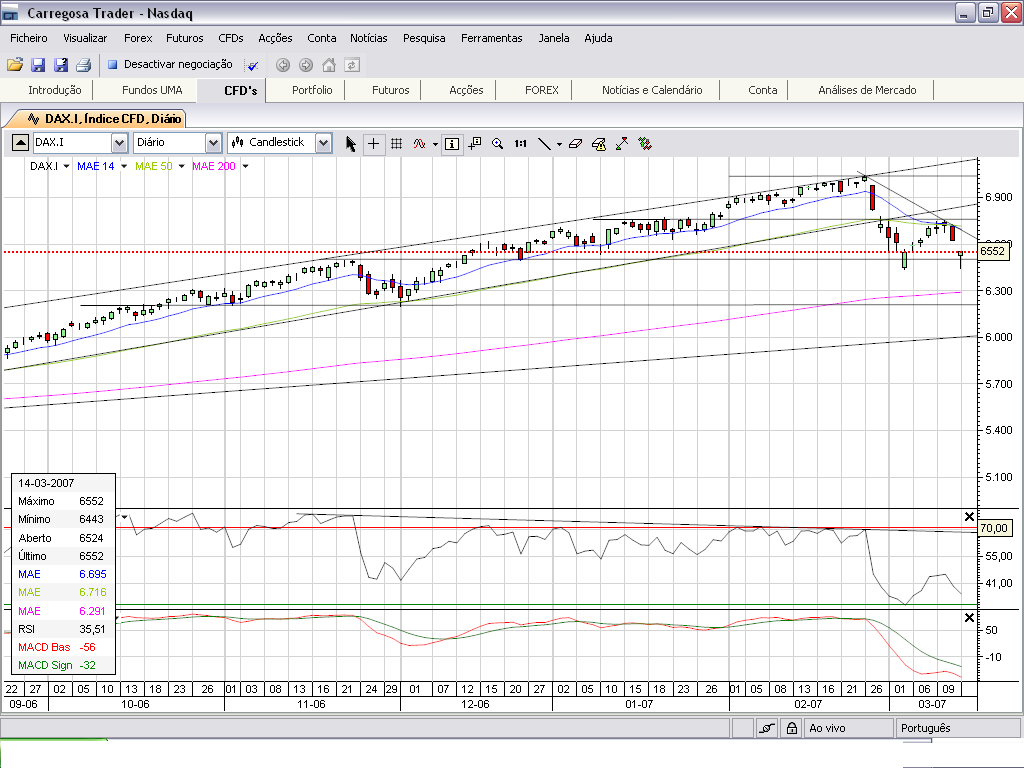Click the MACD Bas value row

(x=63, y=647)
